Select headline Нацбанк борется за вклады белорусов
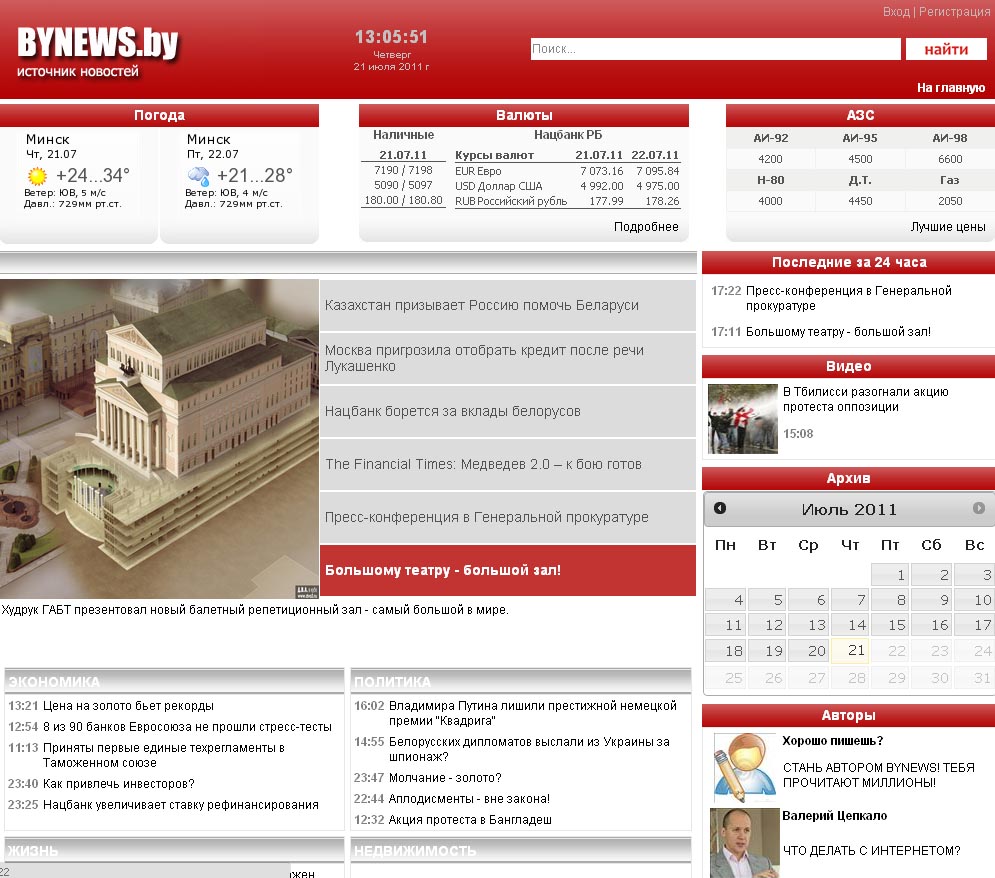The image size is (995, 878). (x=508, y=411)
